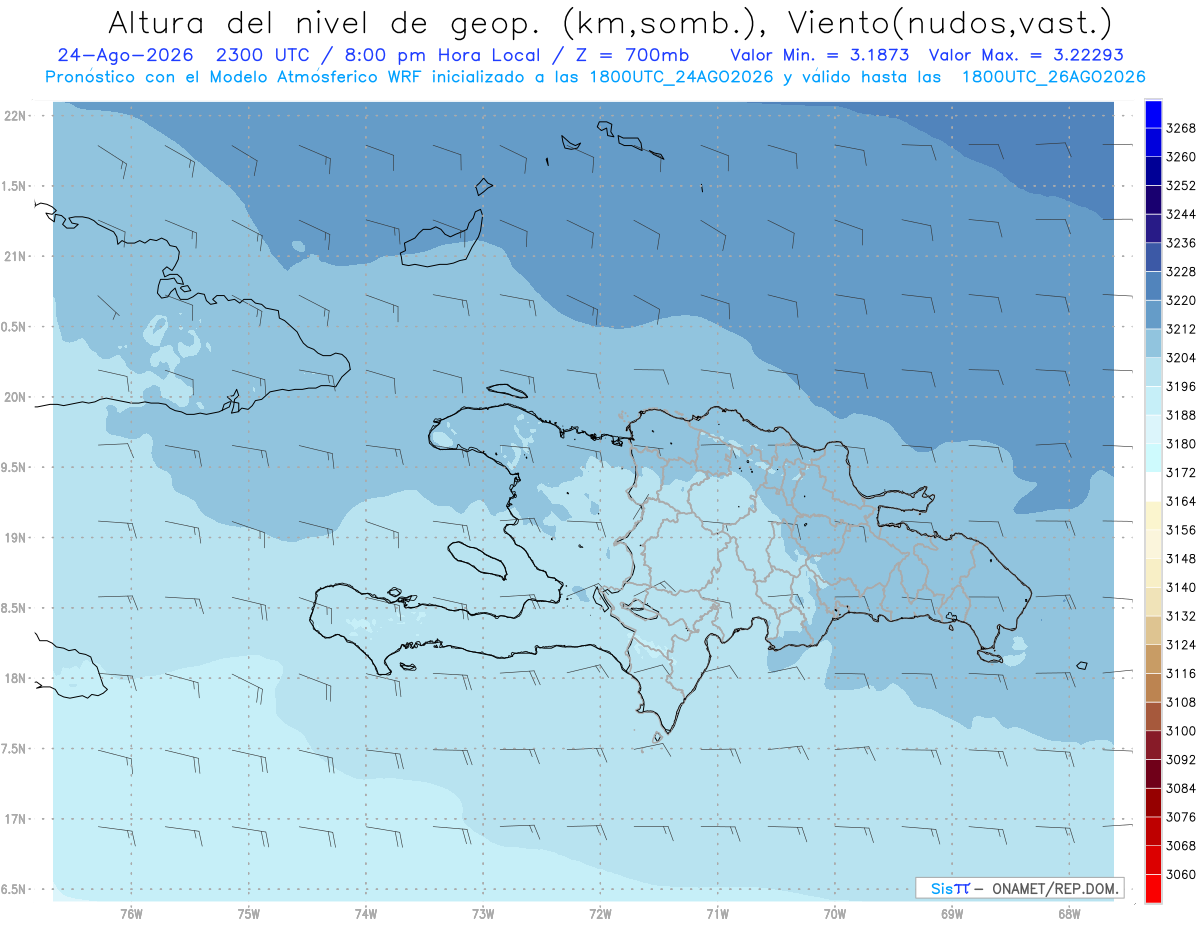Select the '8:00 pm Hora Local' text
This screenshot has height=927, width=1200.
(443, 55)
